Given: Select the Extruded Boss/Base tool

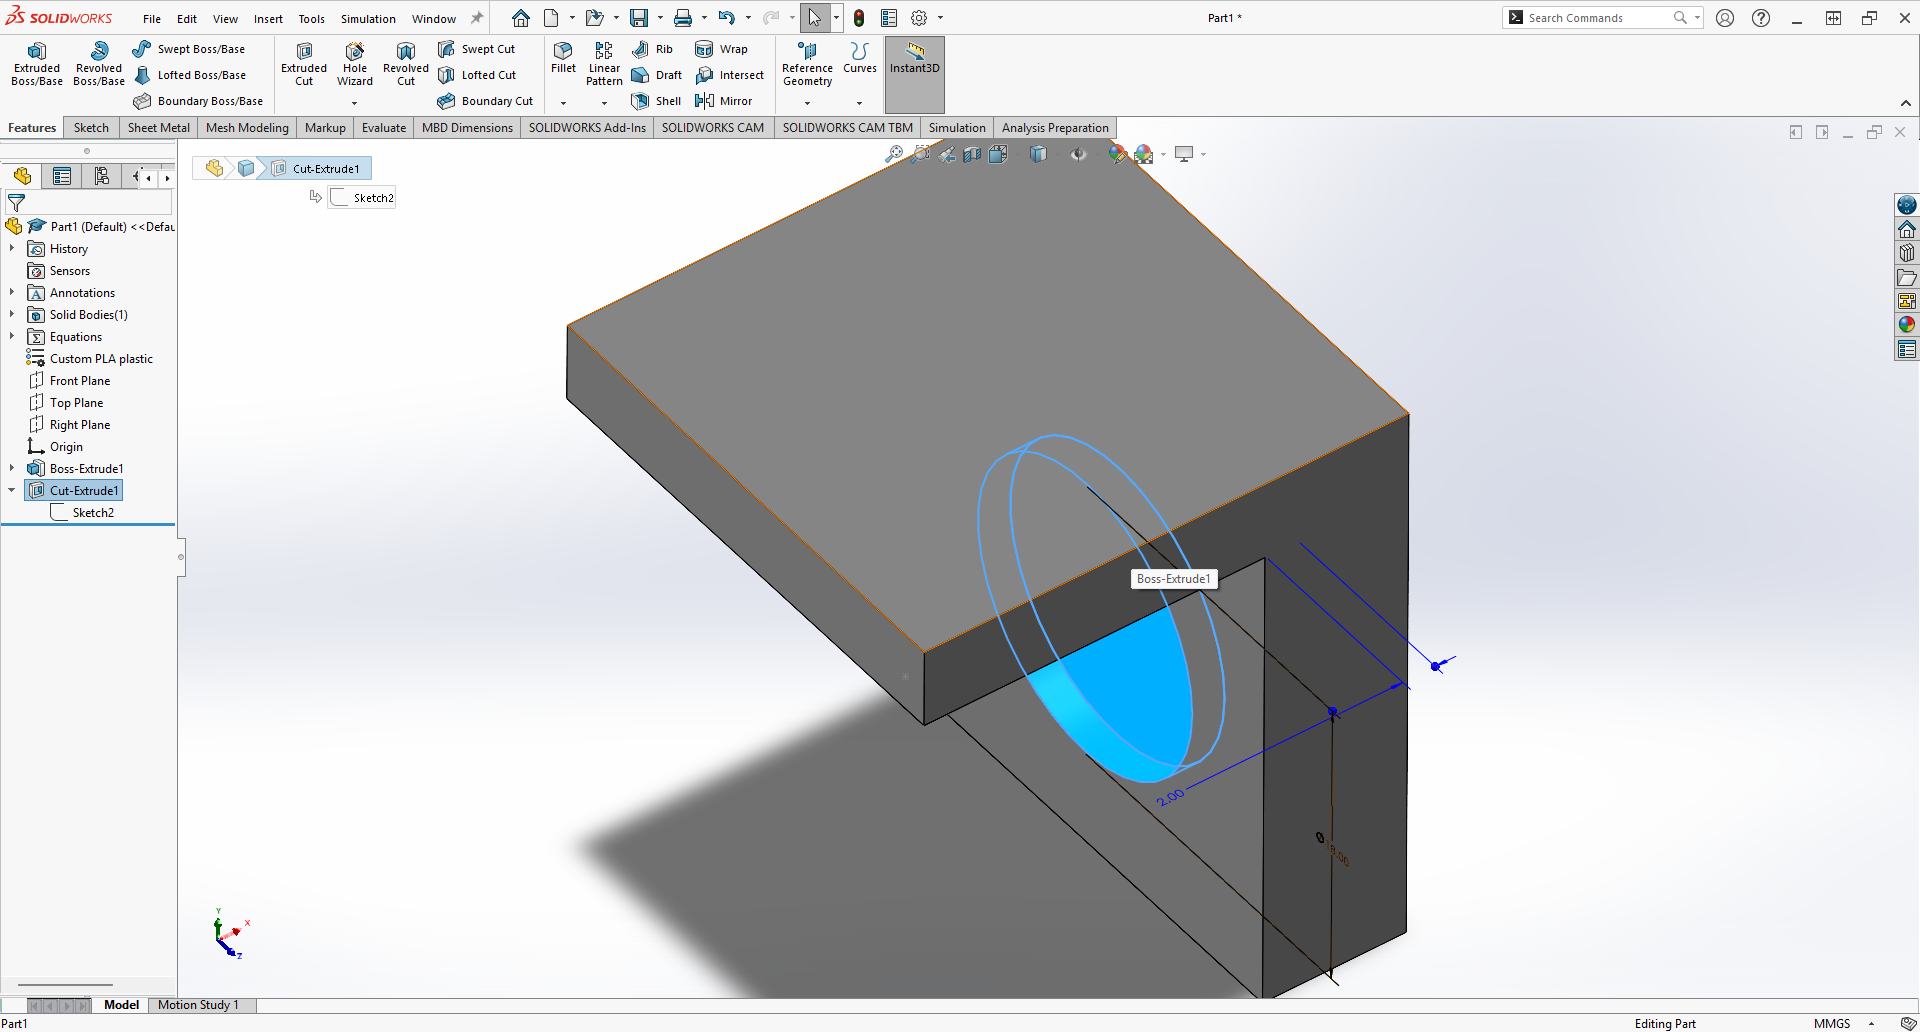Looking at the screenshot, I should [x=37, y=64].
